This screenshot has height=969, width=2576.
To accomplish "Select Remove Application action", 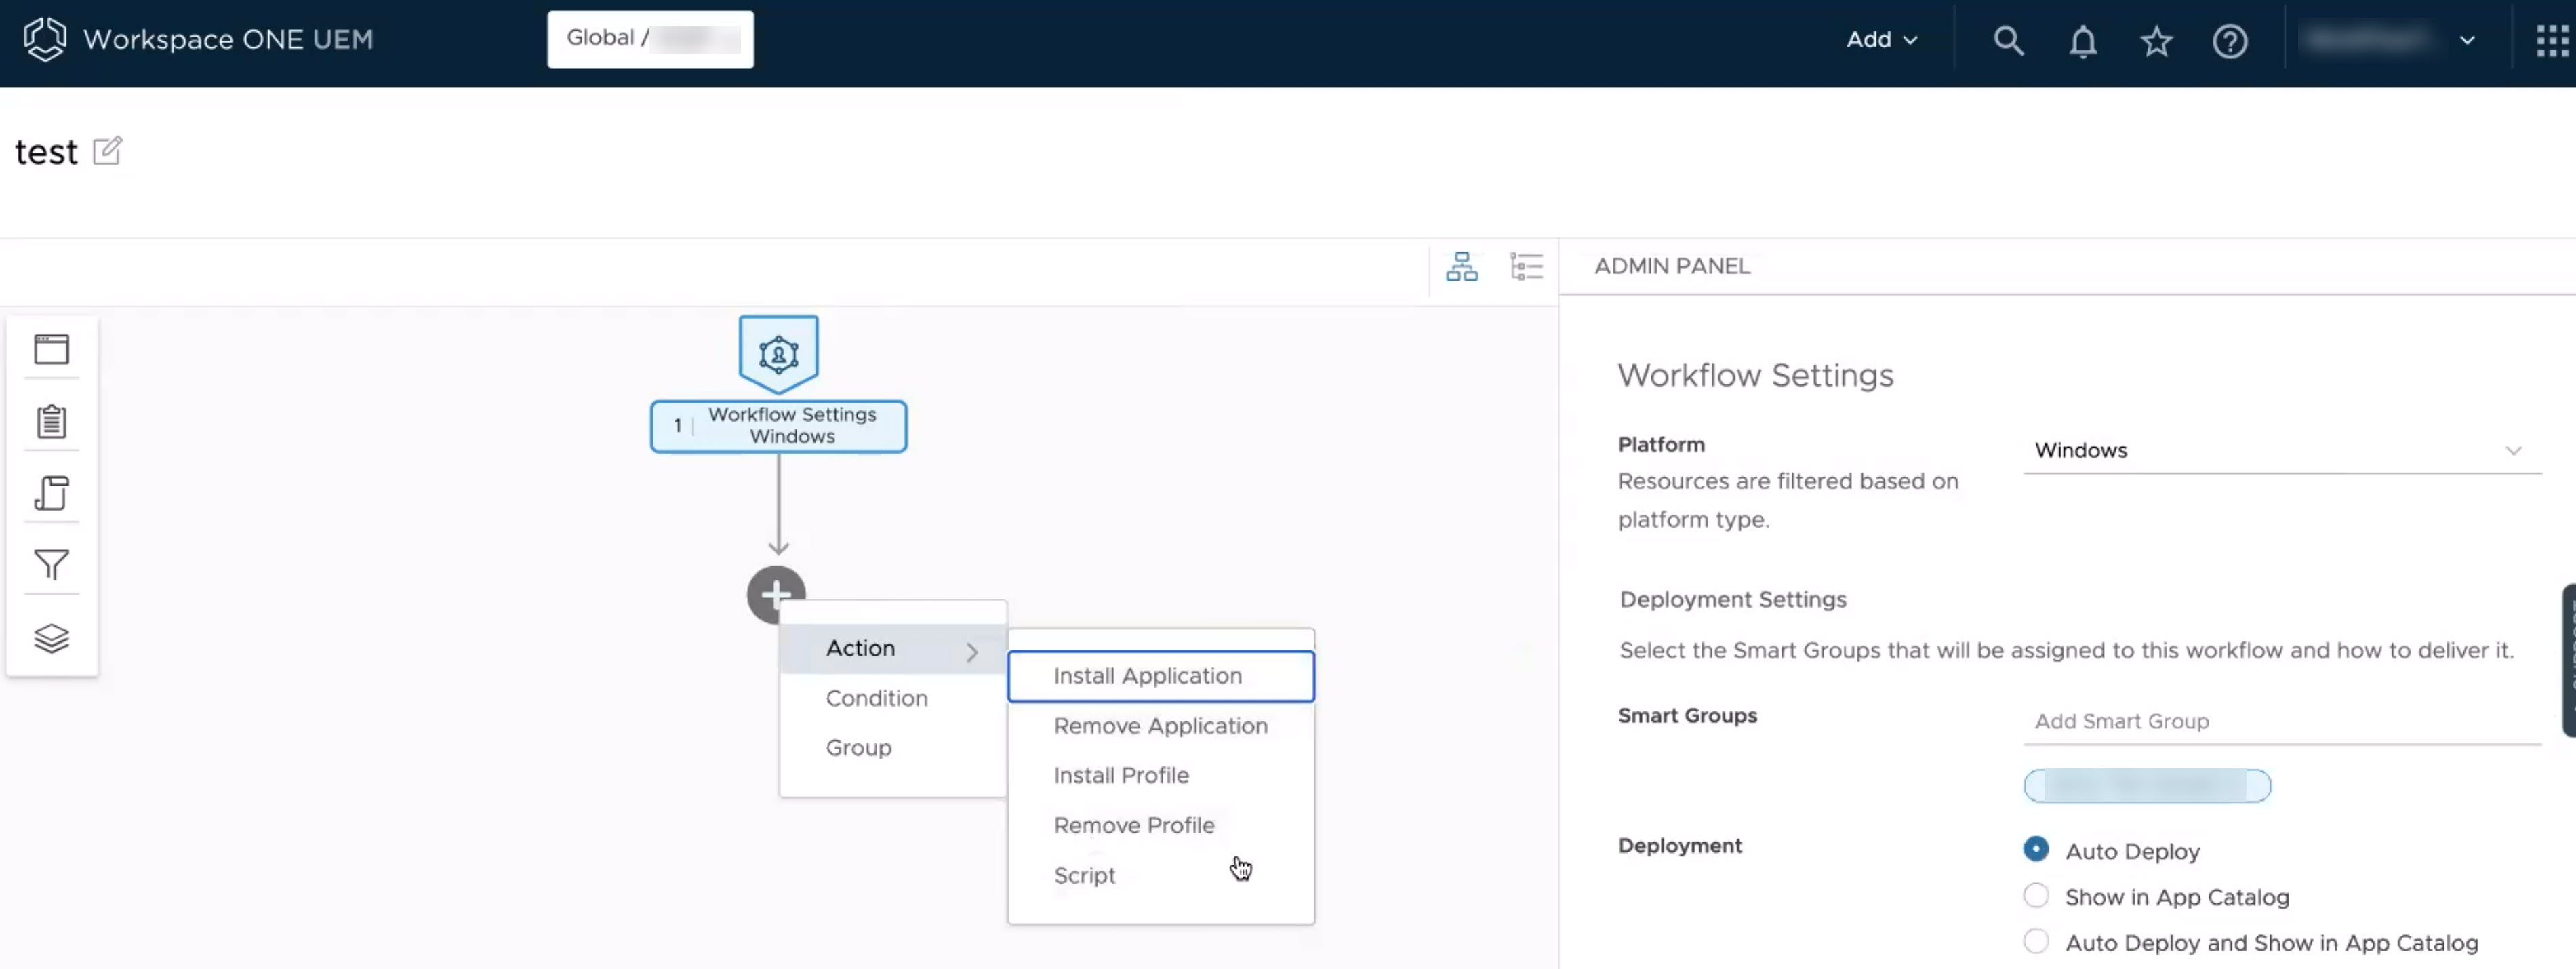I will click(1160, 726).
